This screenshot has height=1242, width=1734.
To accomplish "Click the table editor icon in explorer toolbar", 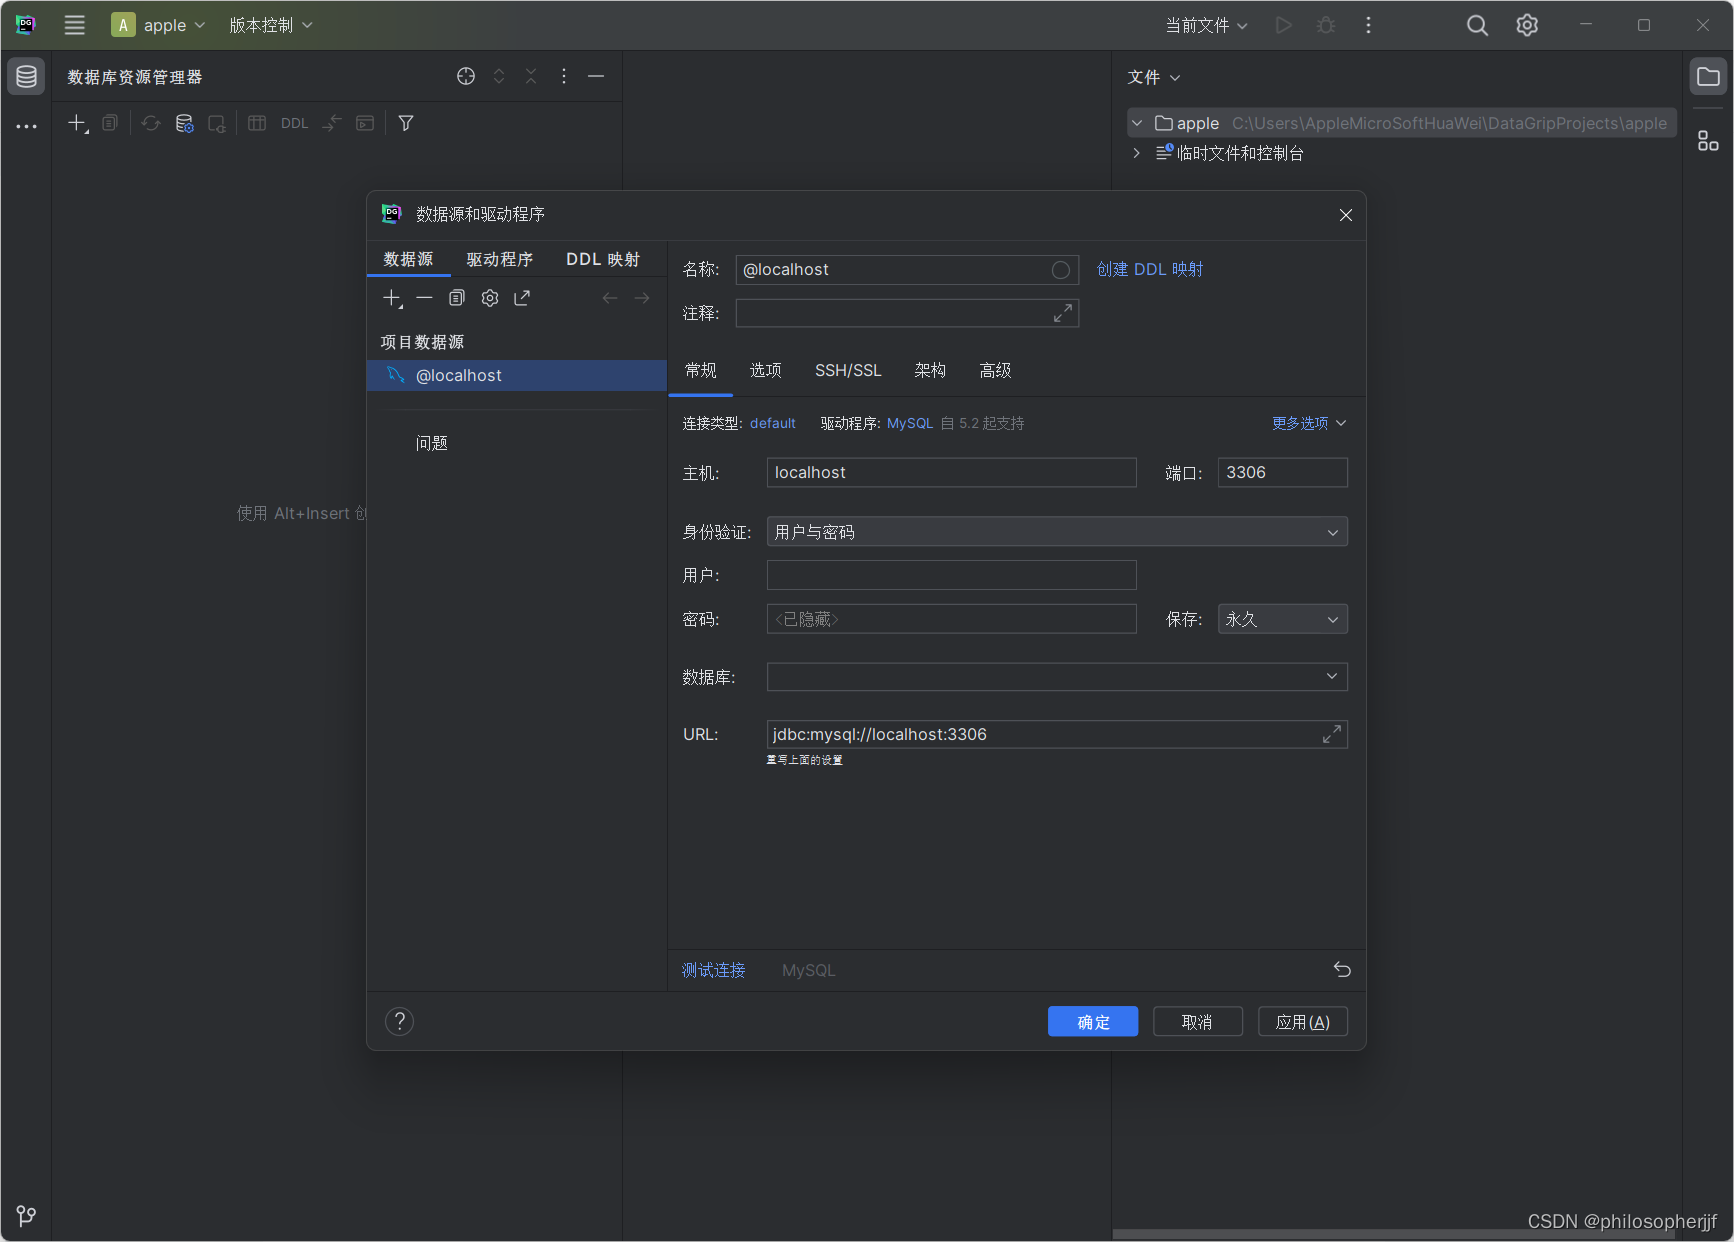I will coord(257,123).
